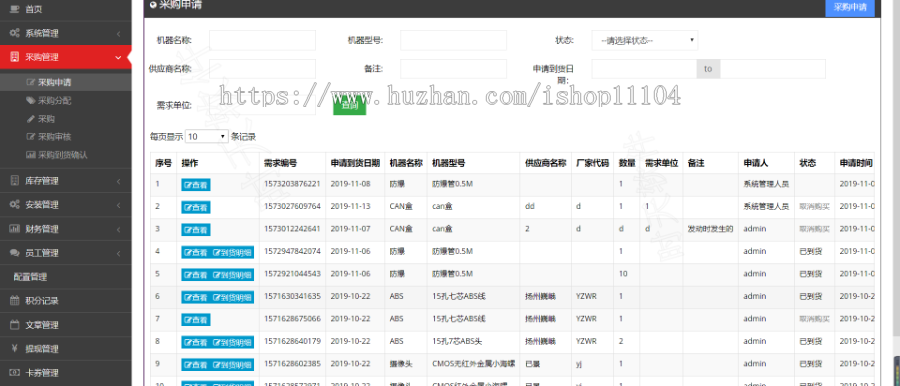The height and width of the screenshot is (386, 900).
Task: Click the 积分记录 calendar icon
Action: pos(14,300)
